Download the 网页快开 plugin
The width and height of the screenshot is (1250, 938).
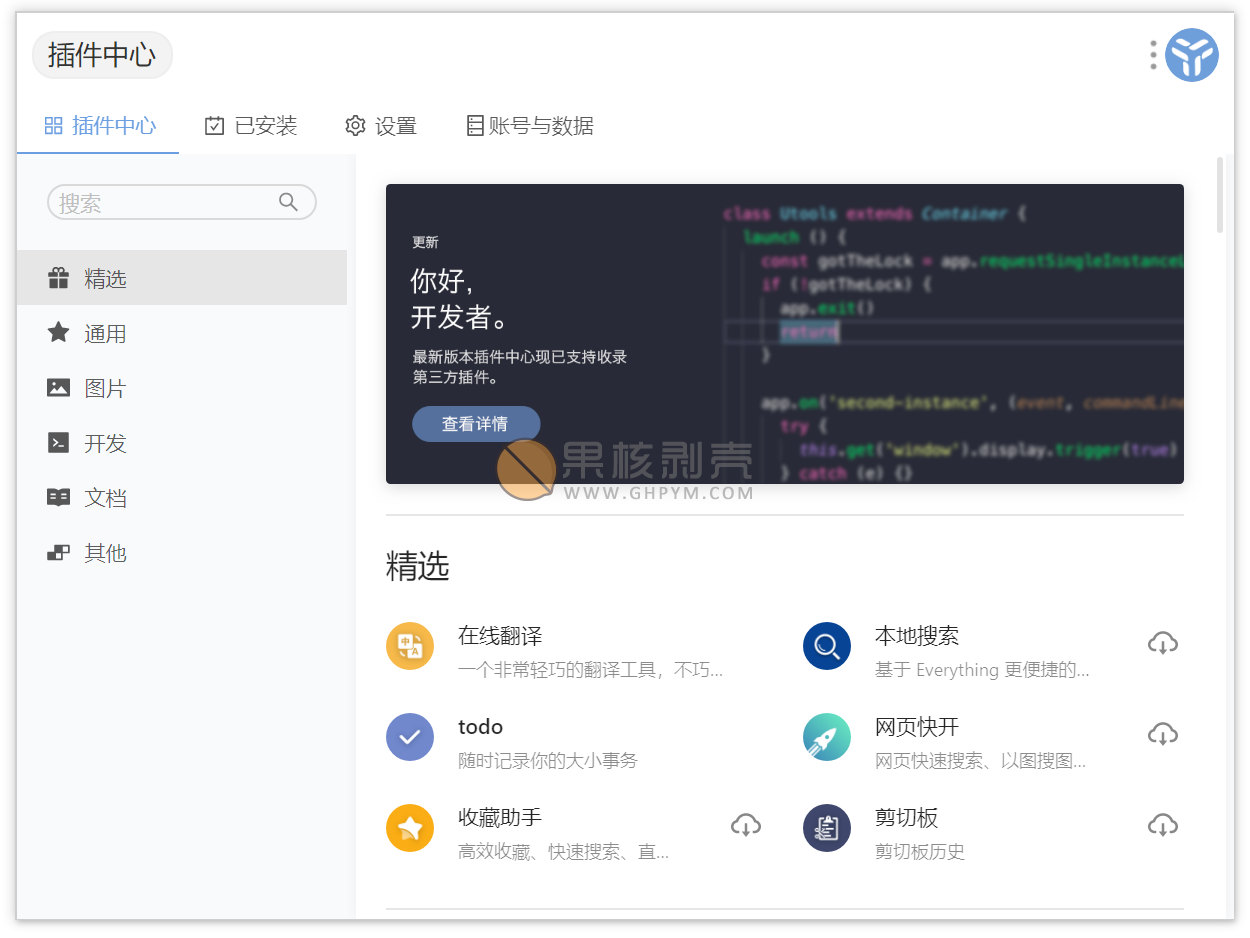(x=1162, y=734)
